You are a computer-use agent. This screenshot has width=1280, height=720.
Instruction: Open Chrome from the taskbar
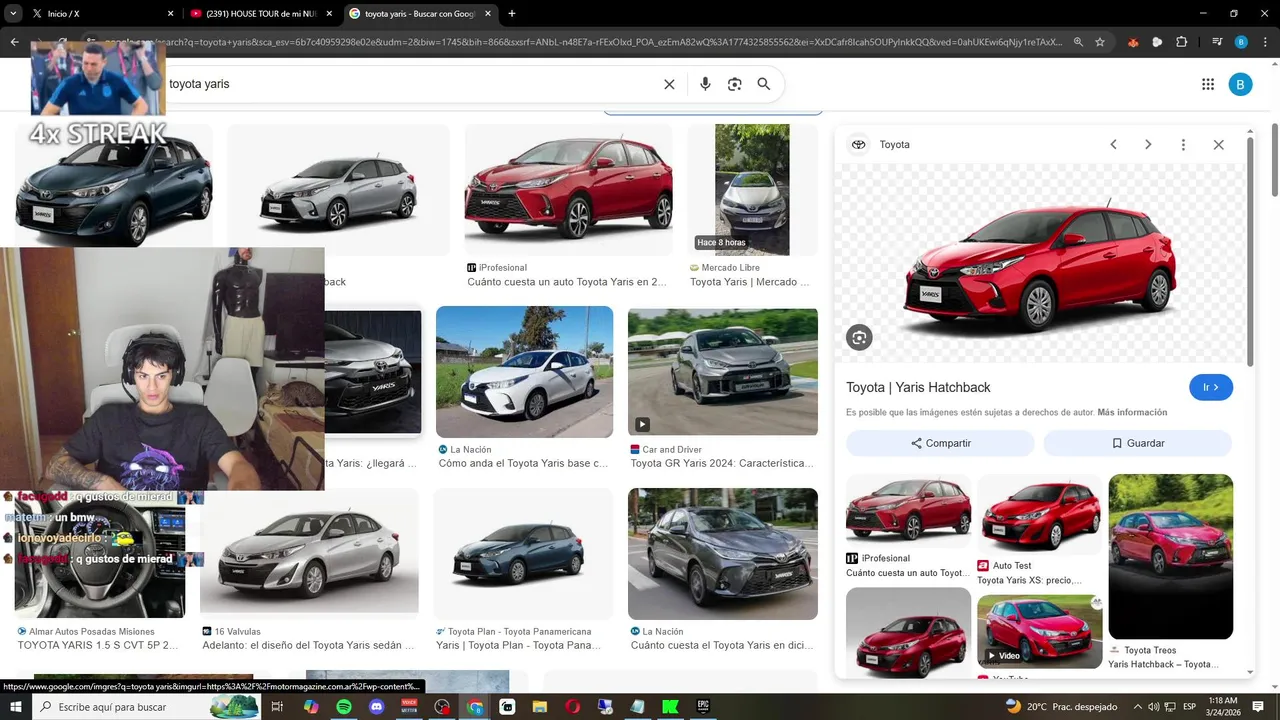475,707
